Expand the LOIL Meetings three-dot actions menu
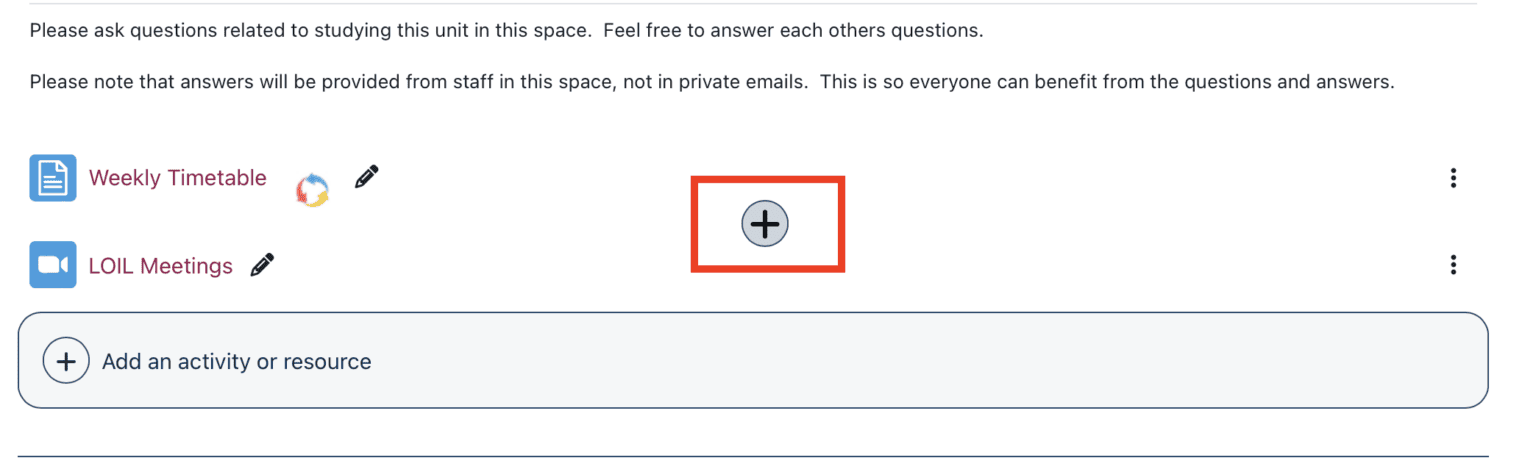Screen dimensions: 1536x469 1452,265
